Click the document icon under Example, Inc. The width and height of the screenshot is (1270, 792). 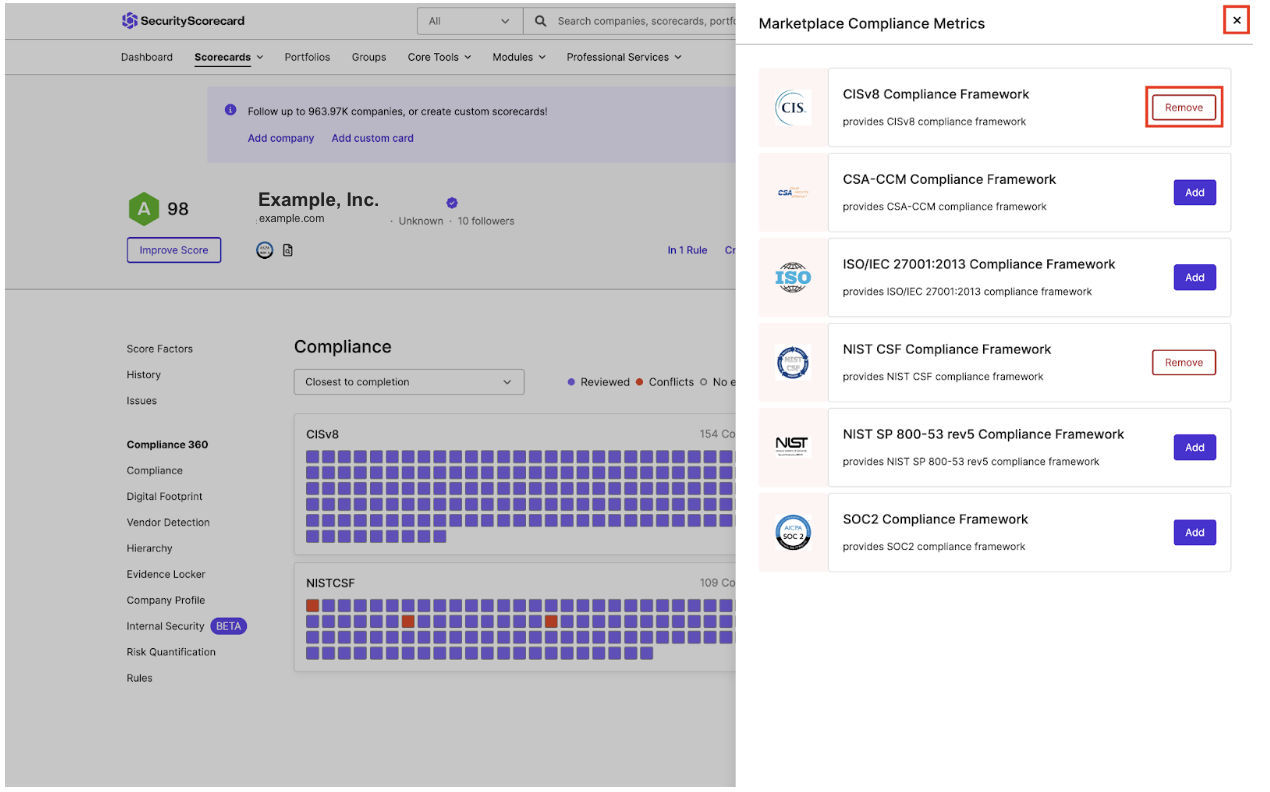[288, 250]
